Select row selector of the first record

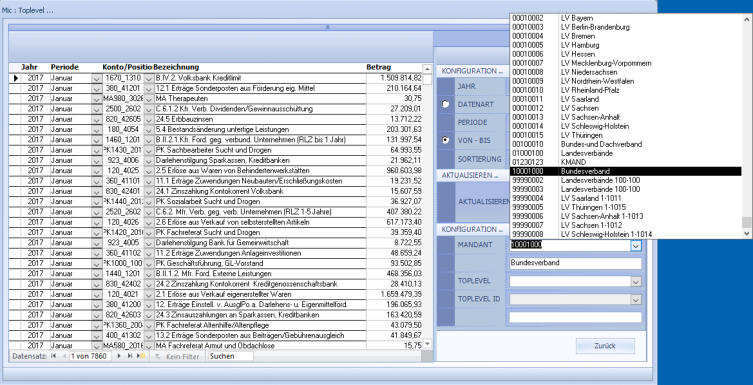point(15,78)
